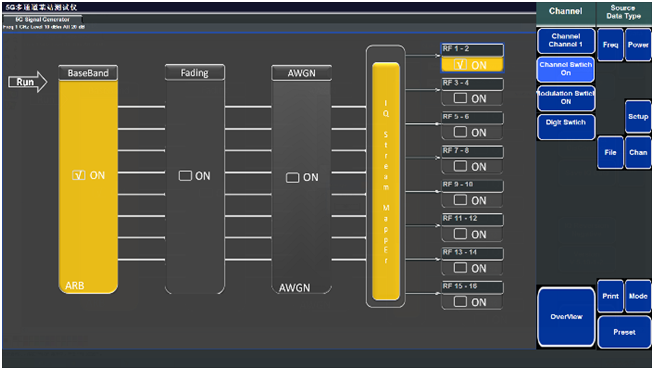
Task: Enable the Fading ON checkbox
Action: pos(185,176)
